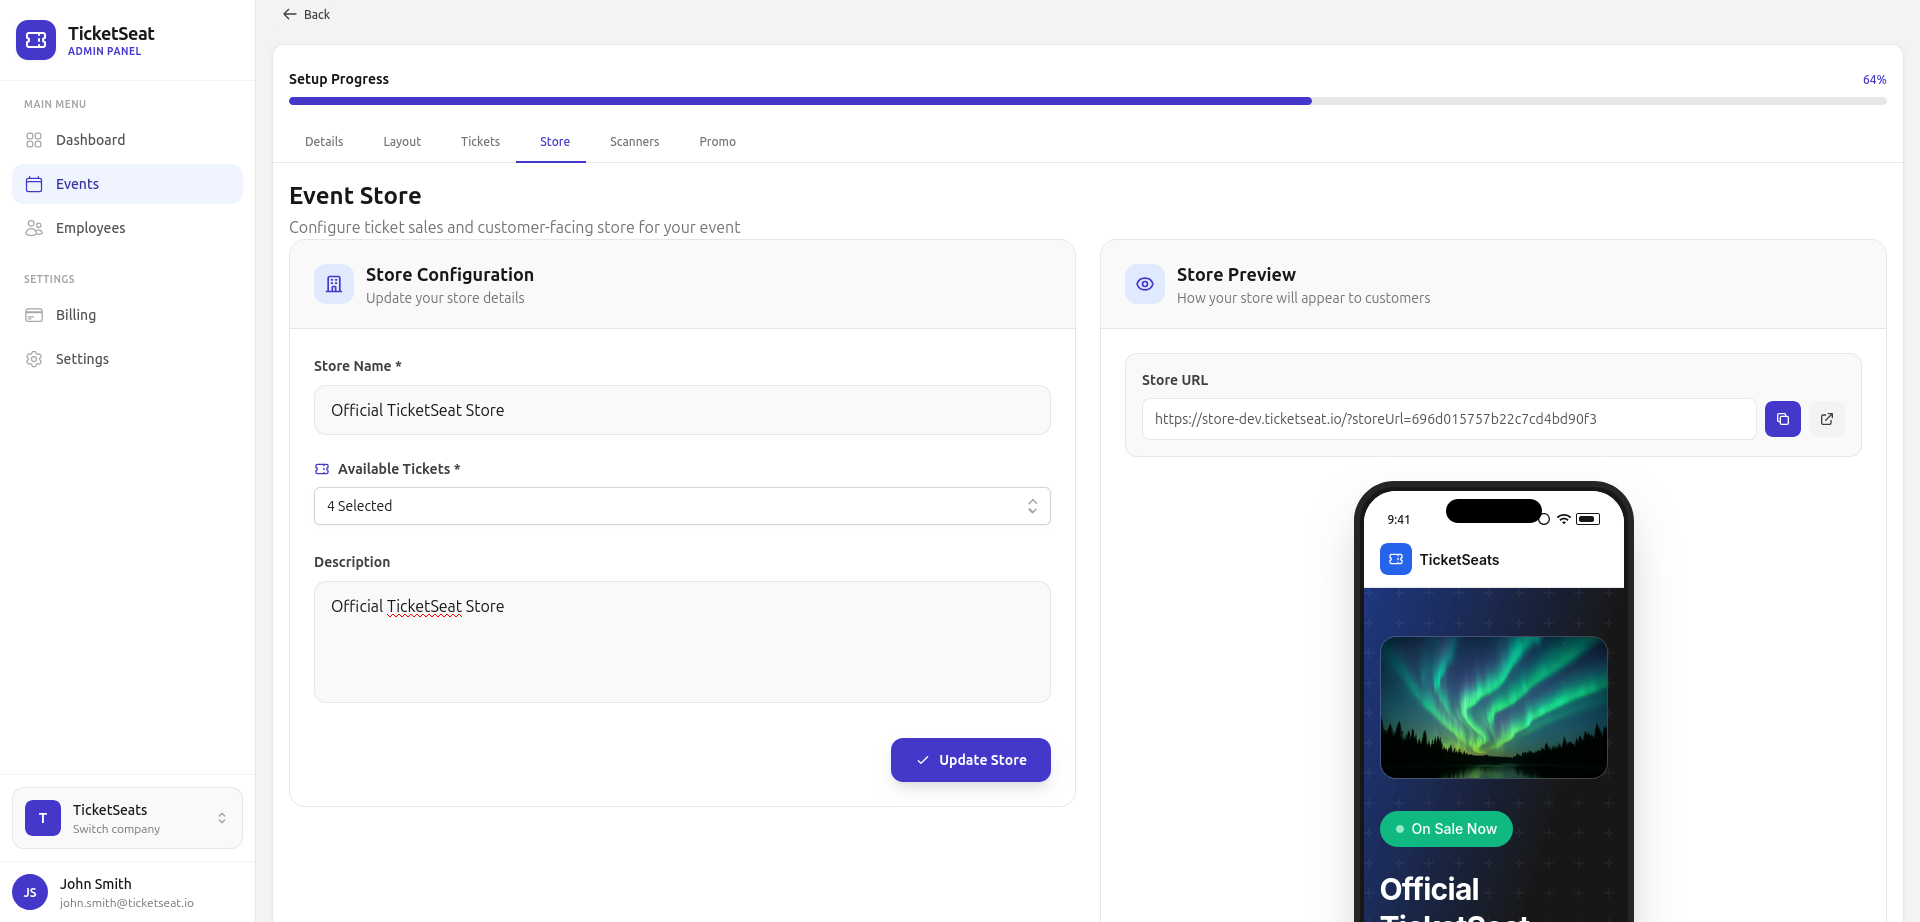Image resolution: width=1920 pixels, height=922 pixels.
Task: Switch to the Promo tab
Action: pos(717,142)
